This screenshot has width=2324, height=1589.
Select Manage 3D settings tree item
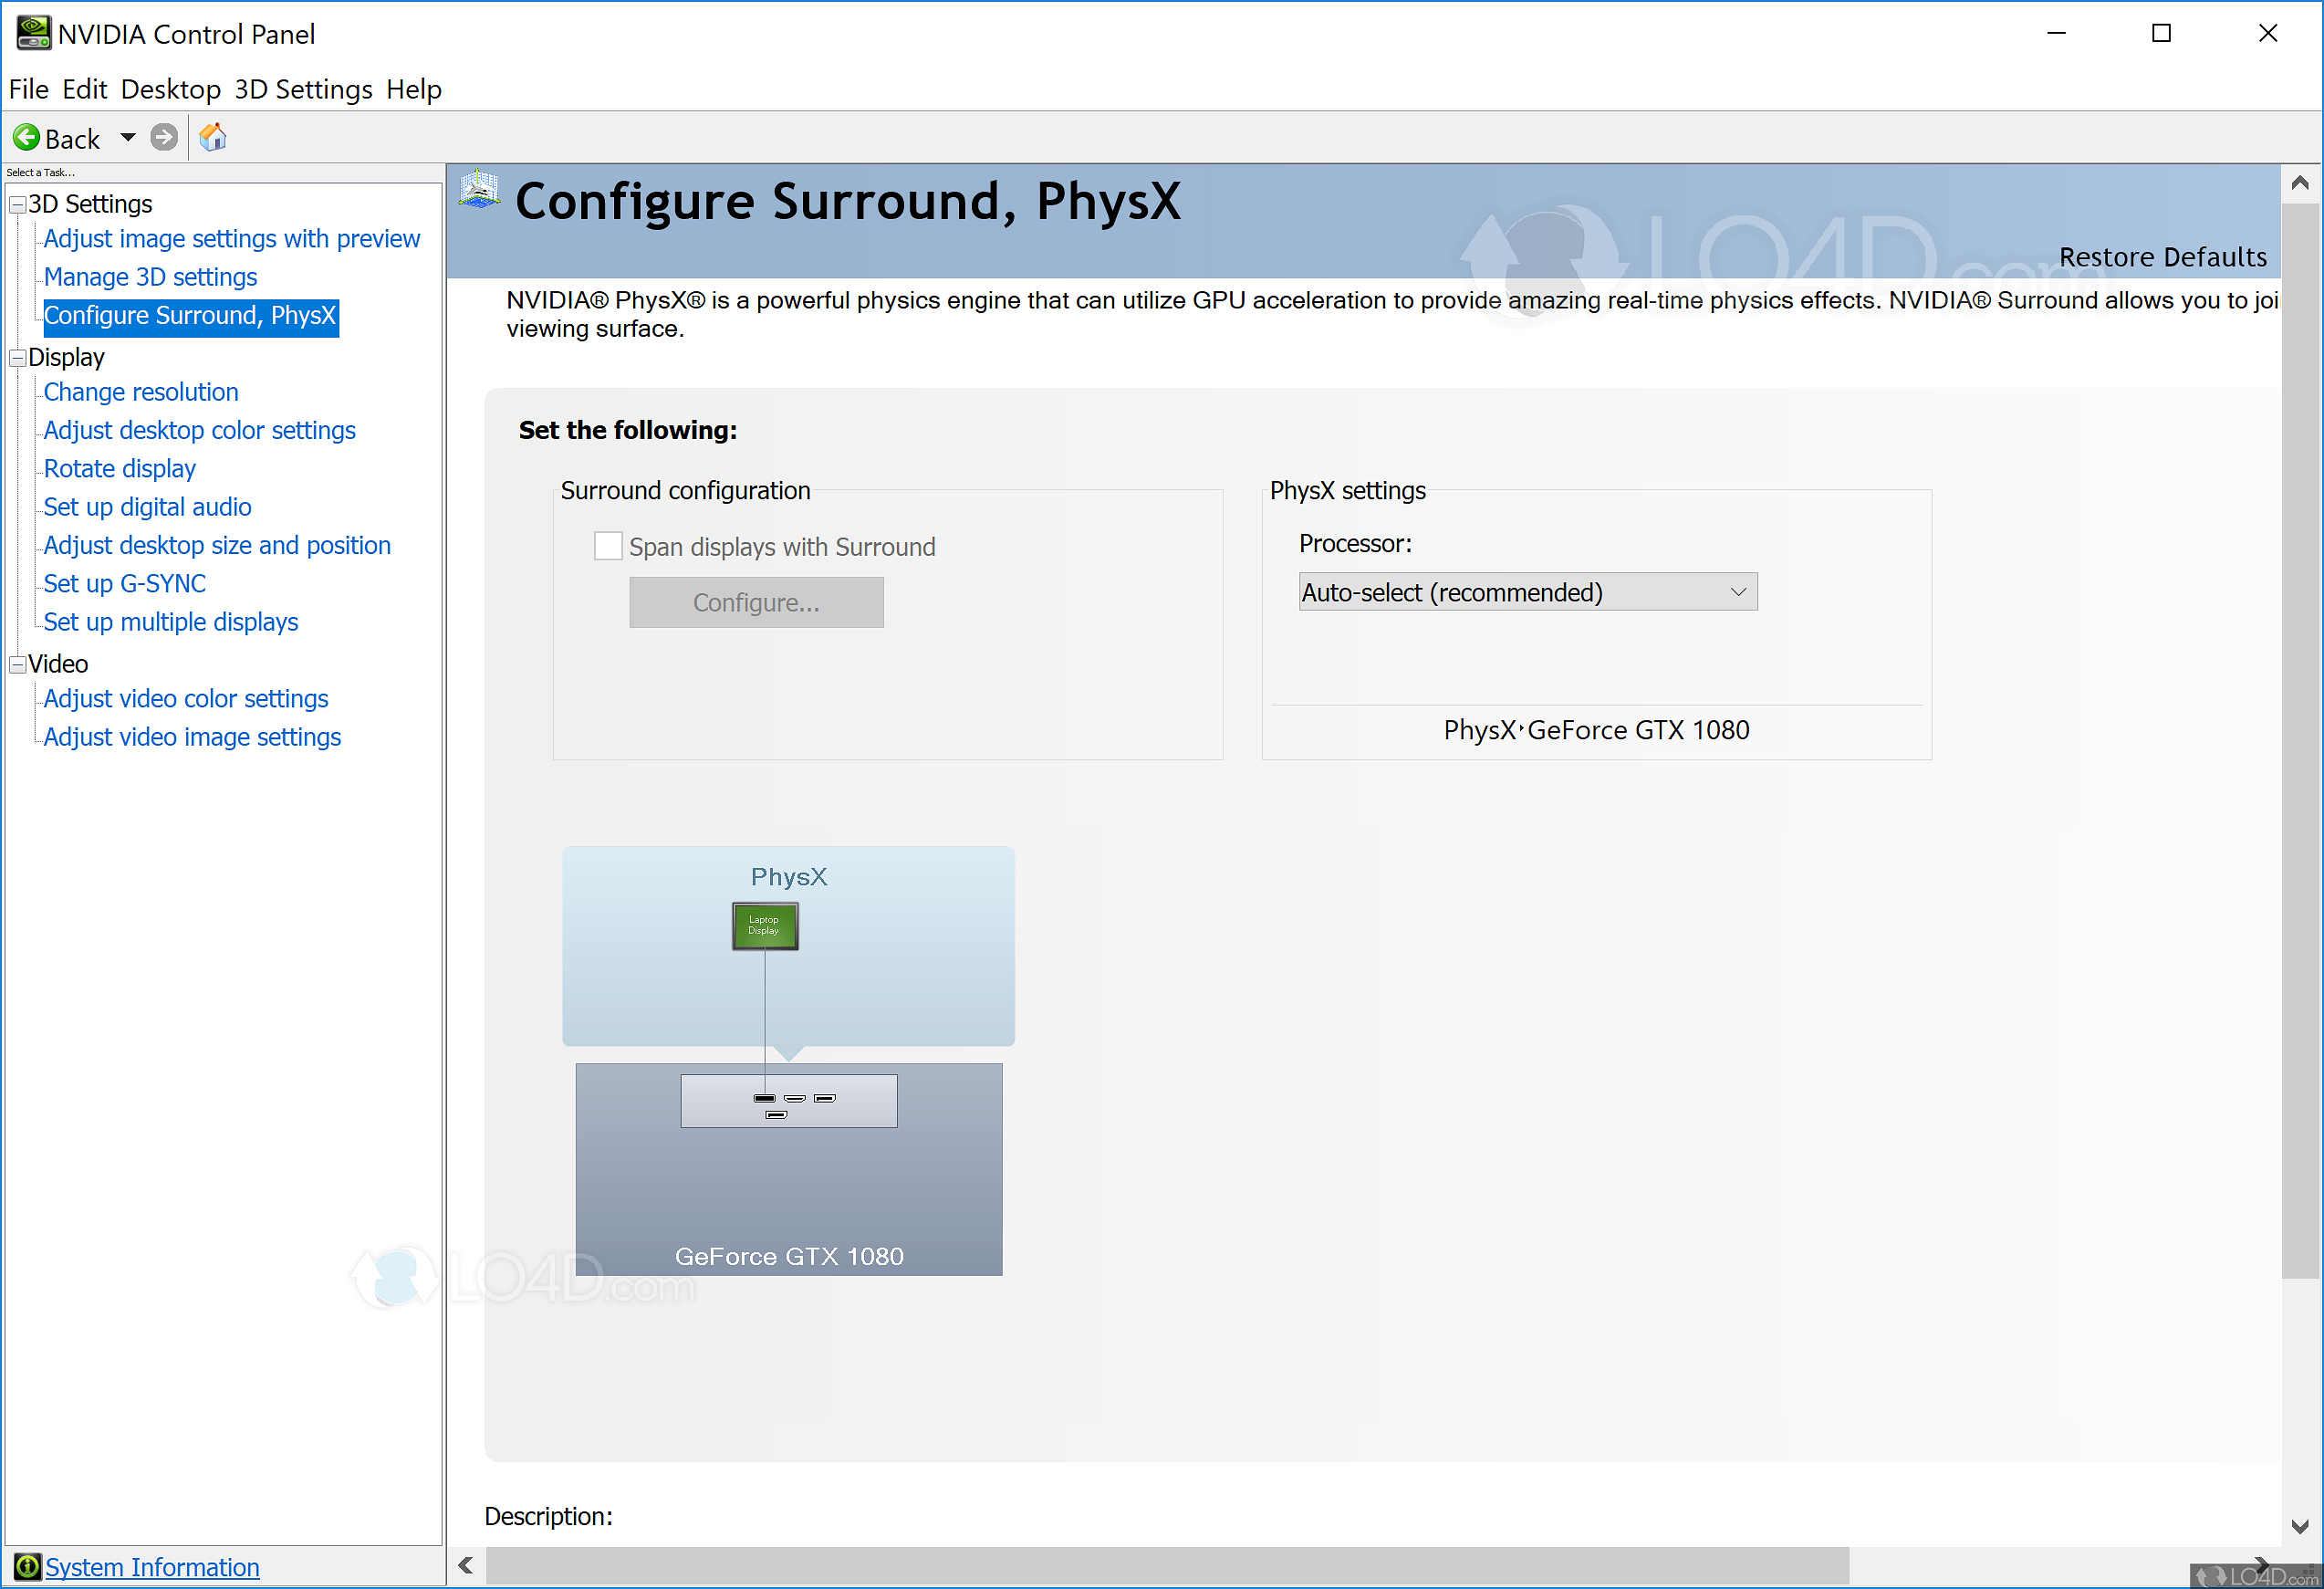click(x=150, y=277)
